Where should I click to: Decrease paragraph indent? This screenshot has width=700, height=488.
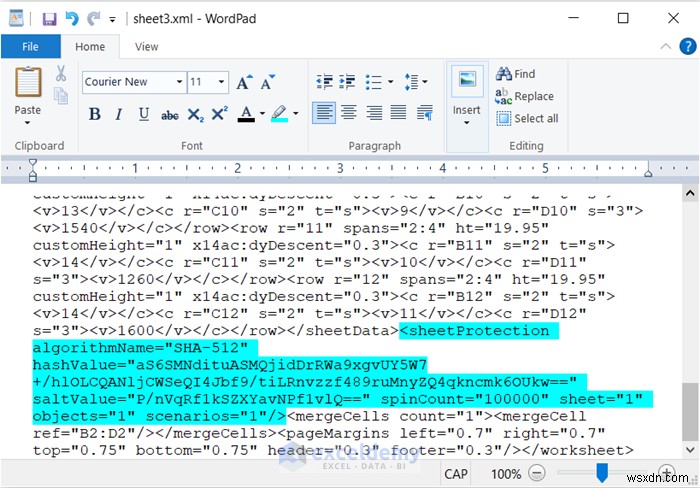click(325, 82)
